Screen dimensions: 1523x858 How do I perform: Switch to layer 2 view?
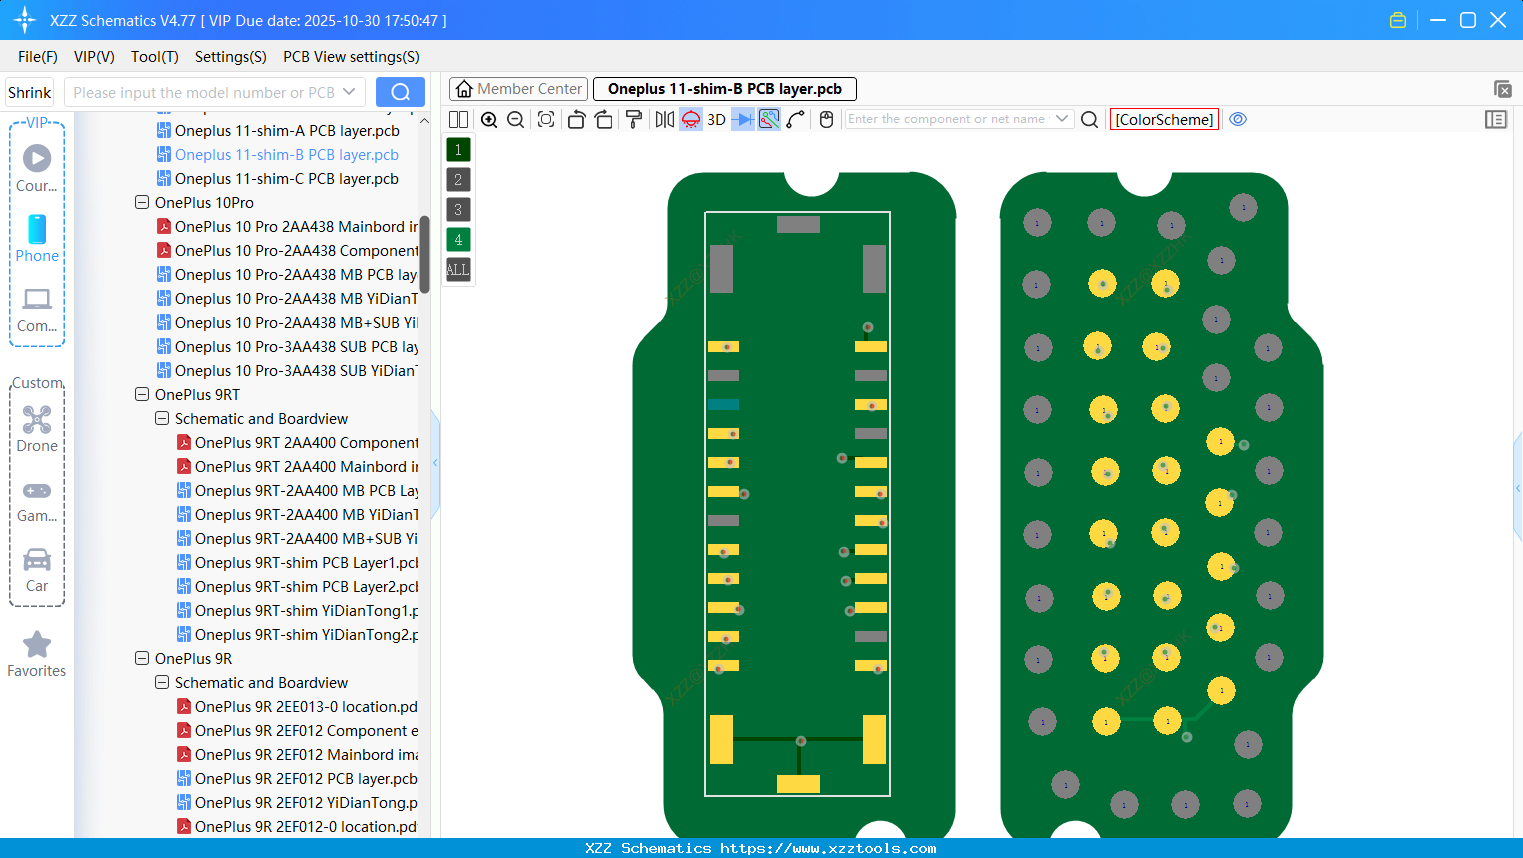tap(457, 179)
